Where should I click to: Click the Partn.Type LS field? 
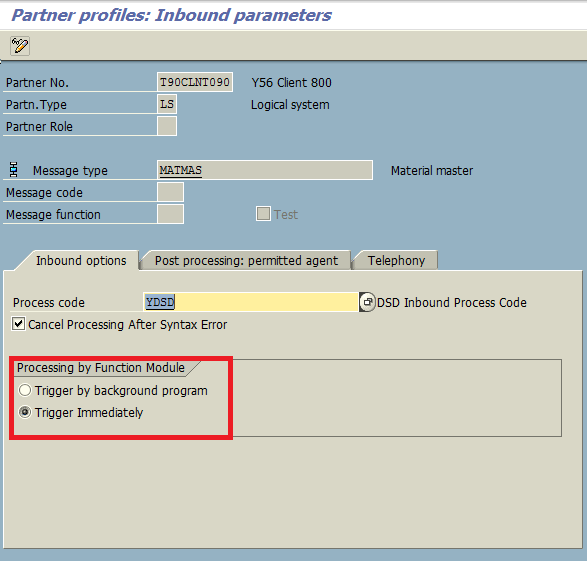point(167,104)
